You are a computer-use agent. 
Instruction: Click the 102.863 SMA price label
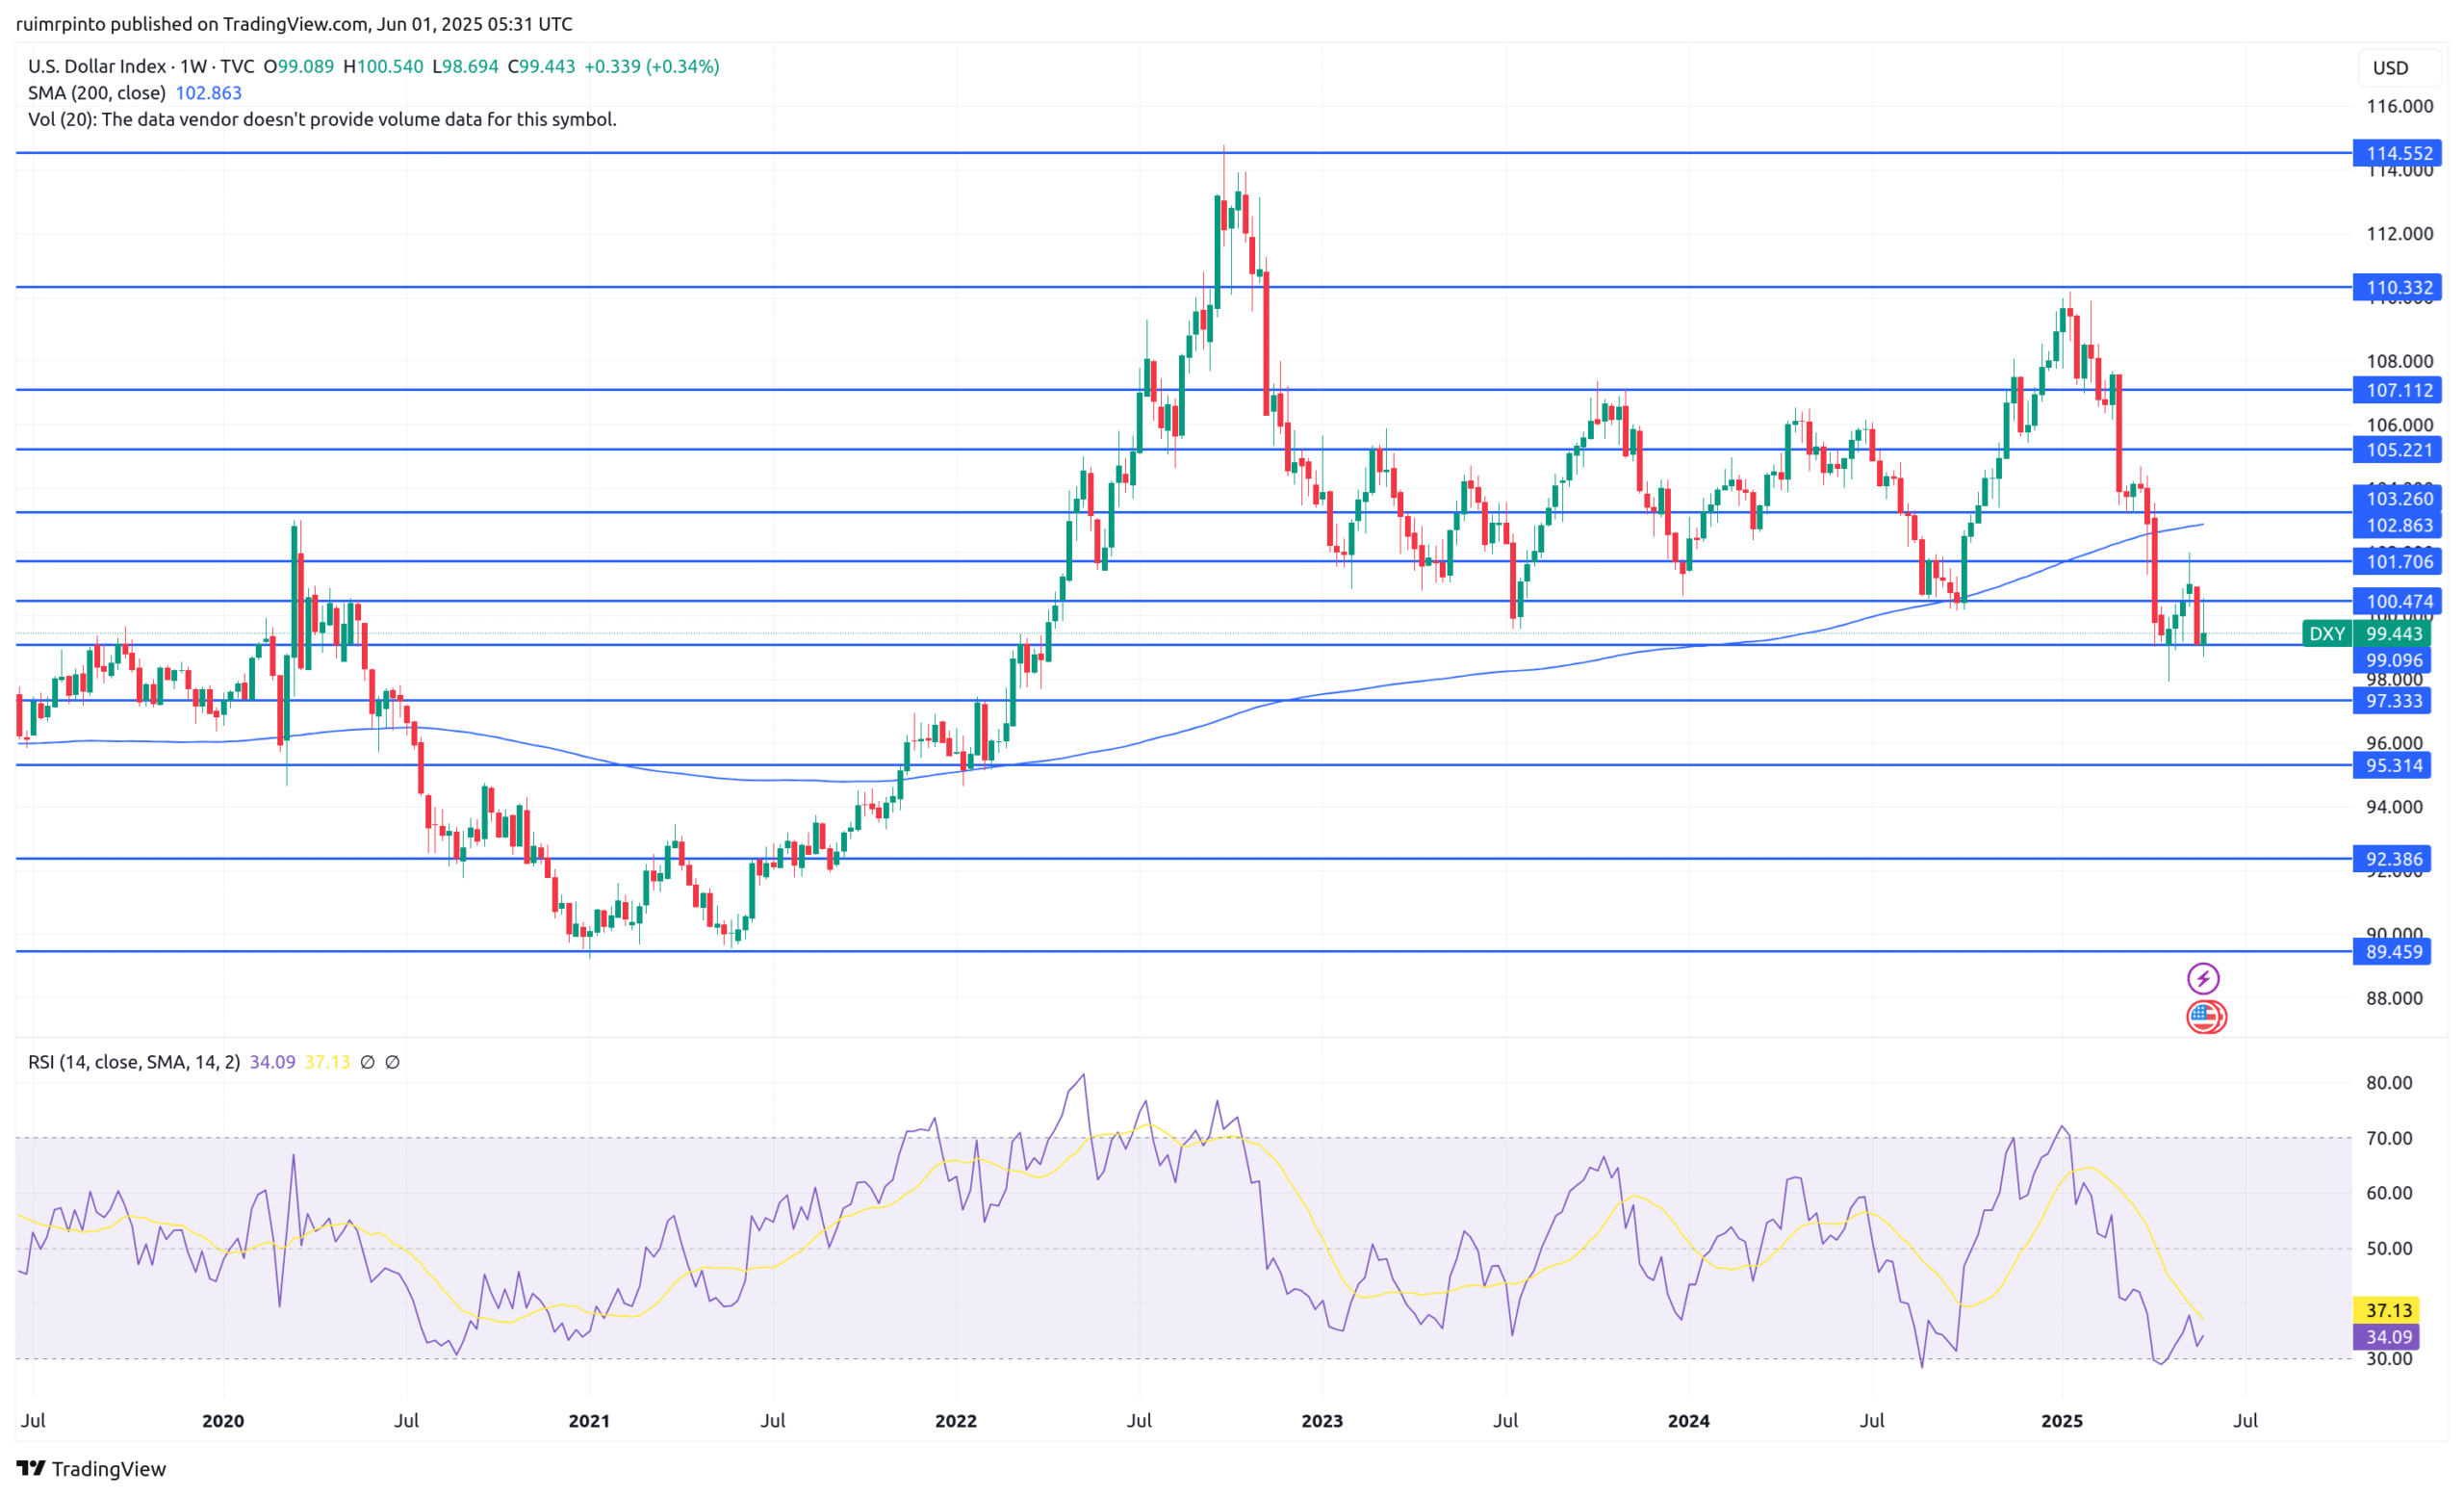click(x=2398, y=525)
